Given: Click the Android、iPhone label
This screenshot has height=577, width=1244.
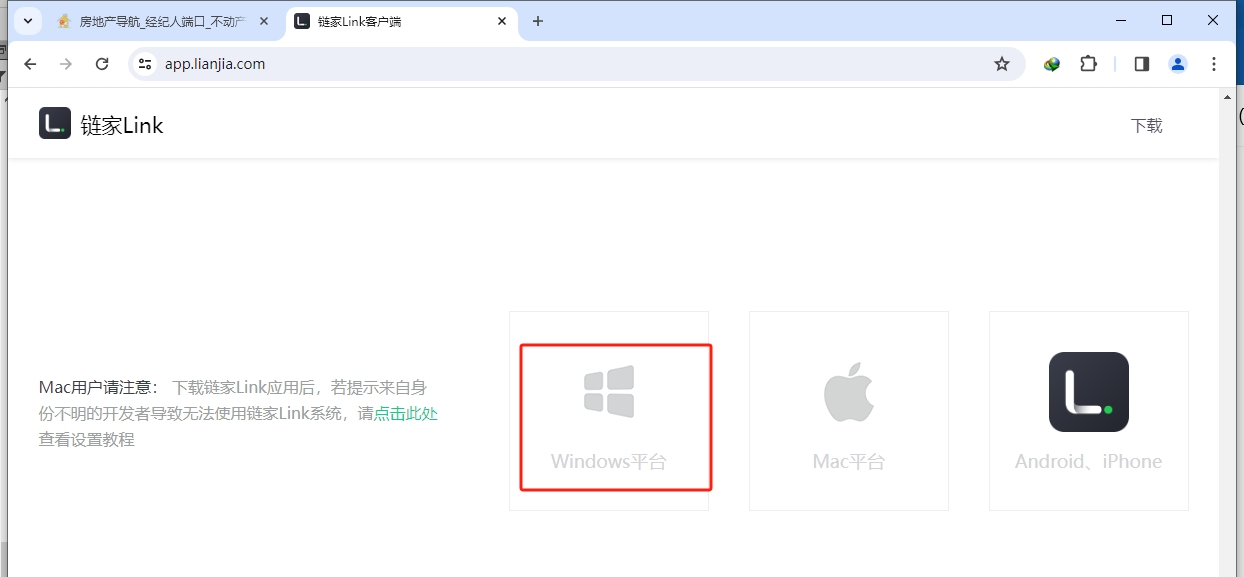Looking at the screenshot, I should click(1088, 462).
